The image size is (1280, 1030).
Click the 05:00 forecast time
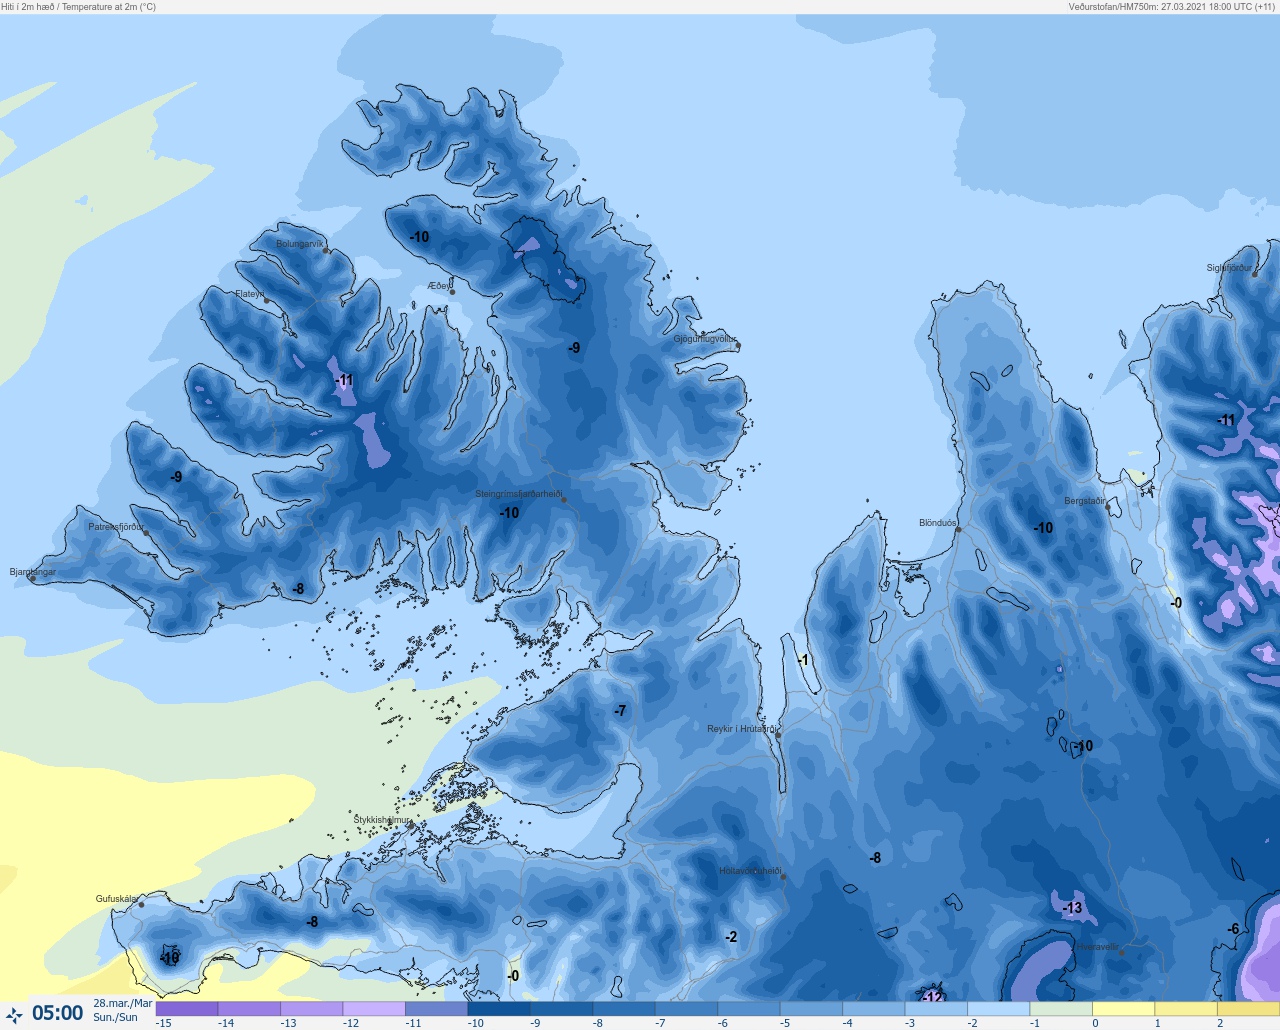pyautogui.click(x=58, y=1014)
